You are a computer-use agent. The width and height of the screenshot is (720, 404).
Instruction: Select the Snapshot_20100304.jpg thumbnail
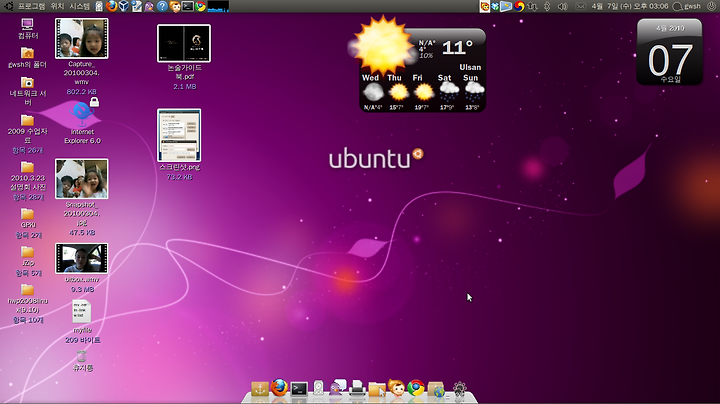pos(82,179)
